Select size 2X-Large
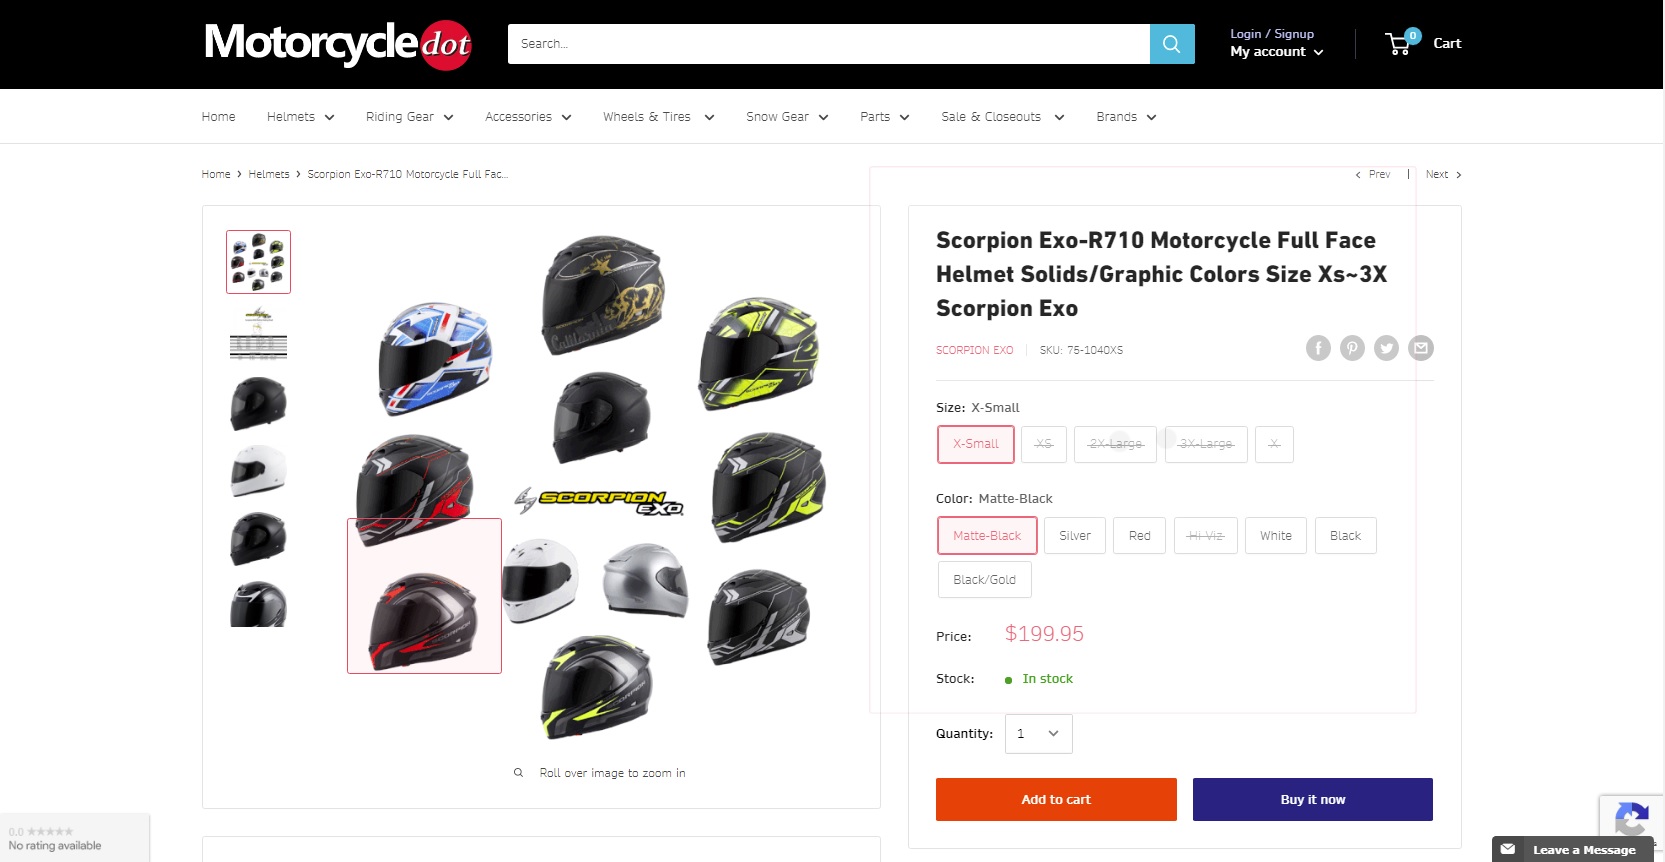 point(1115,444)
